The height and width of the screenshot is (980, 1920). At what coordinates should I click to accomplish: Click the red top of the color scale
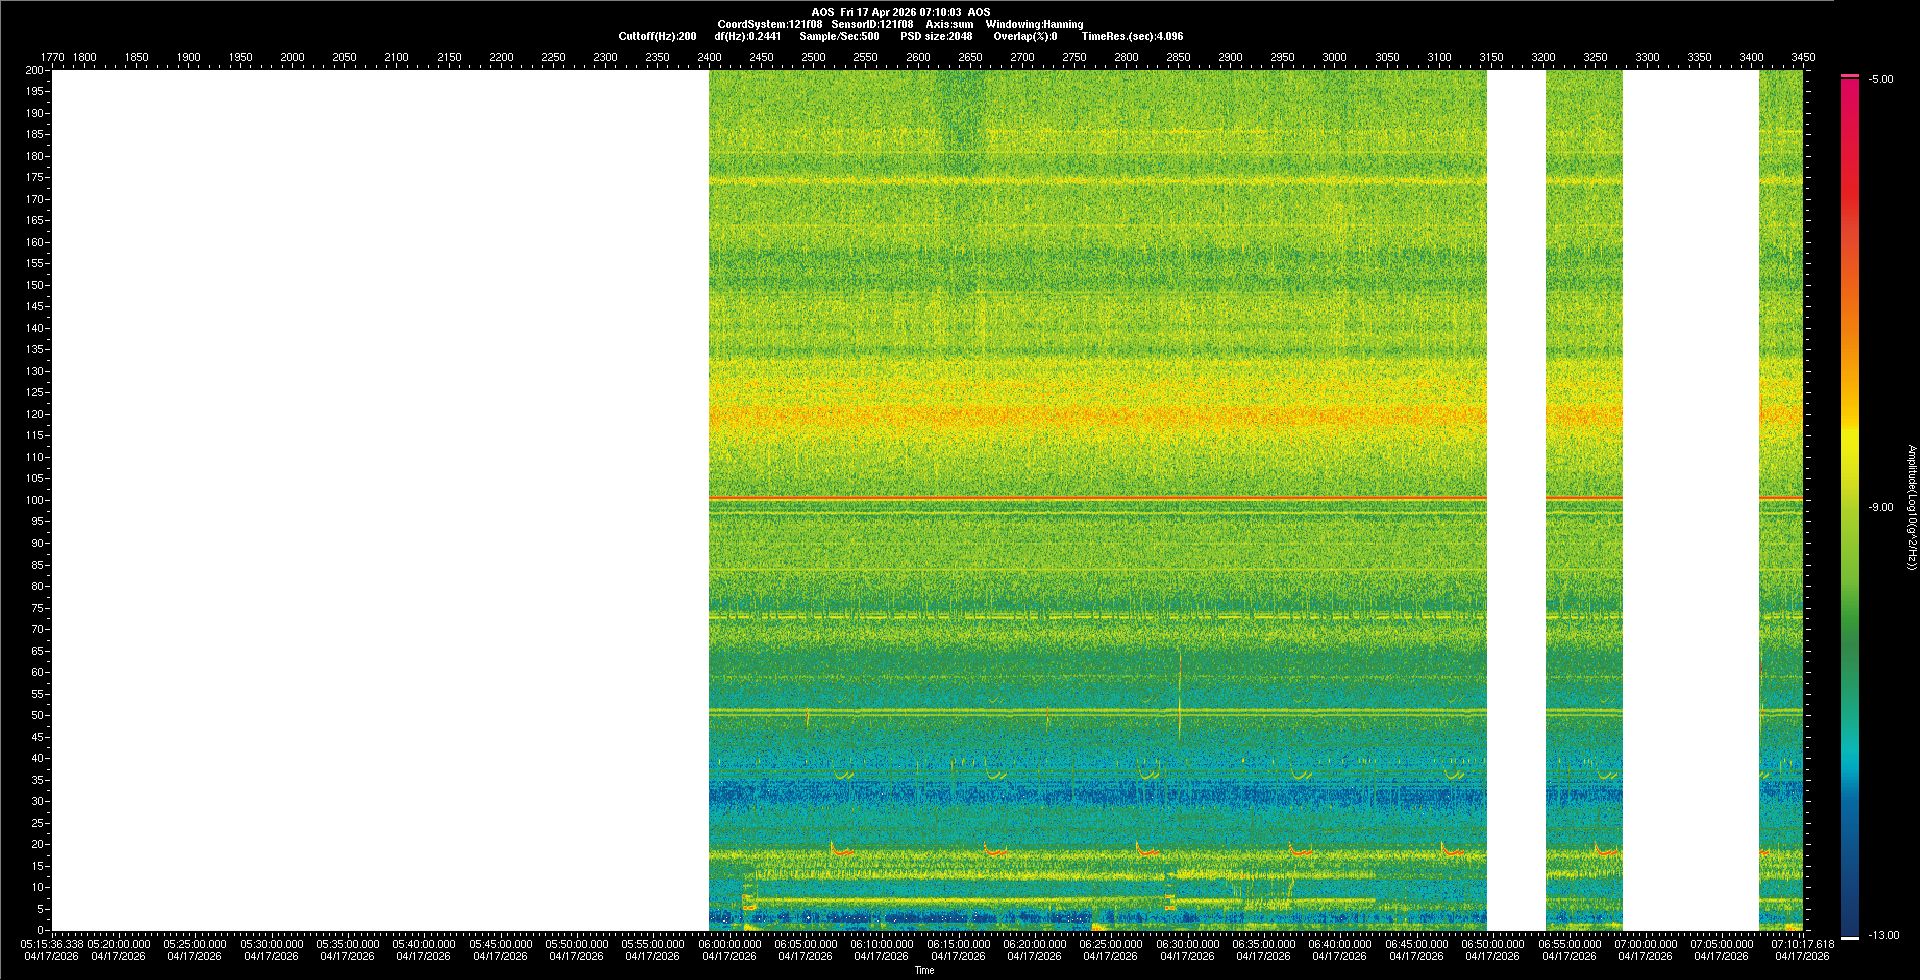[x=1850, y=77]
